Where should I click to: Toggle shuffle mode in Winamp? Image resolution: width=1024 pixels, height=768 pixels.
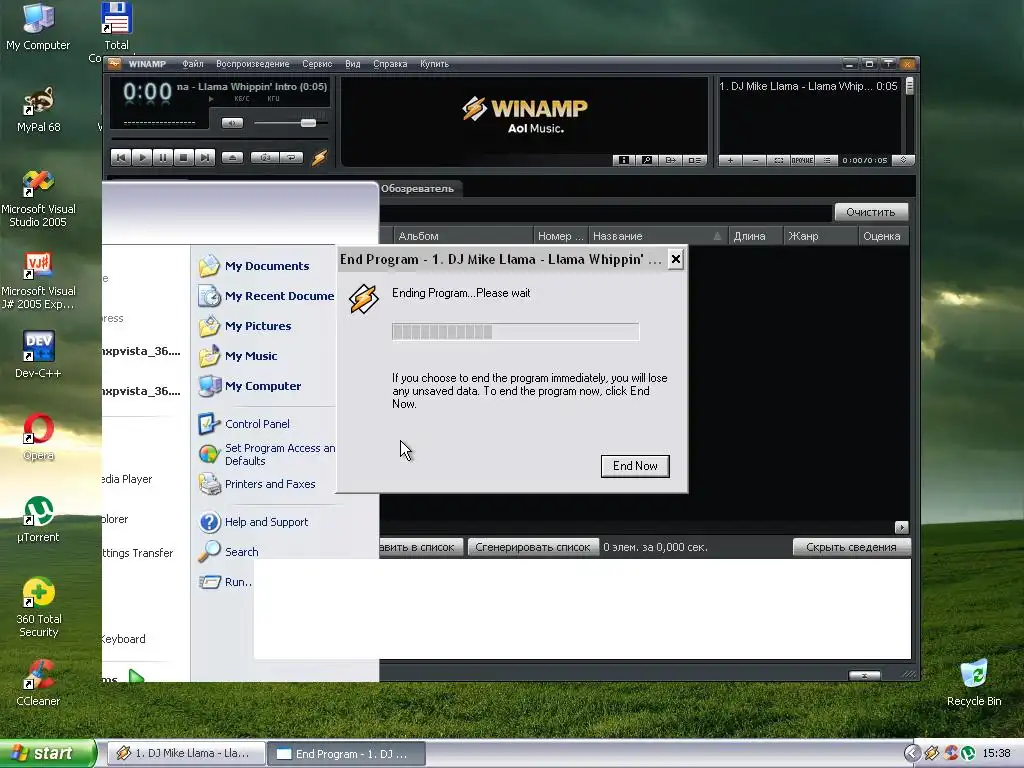click(264, 157)
